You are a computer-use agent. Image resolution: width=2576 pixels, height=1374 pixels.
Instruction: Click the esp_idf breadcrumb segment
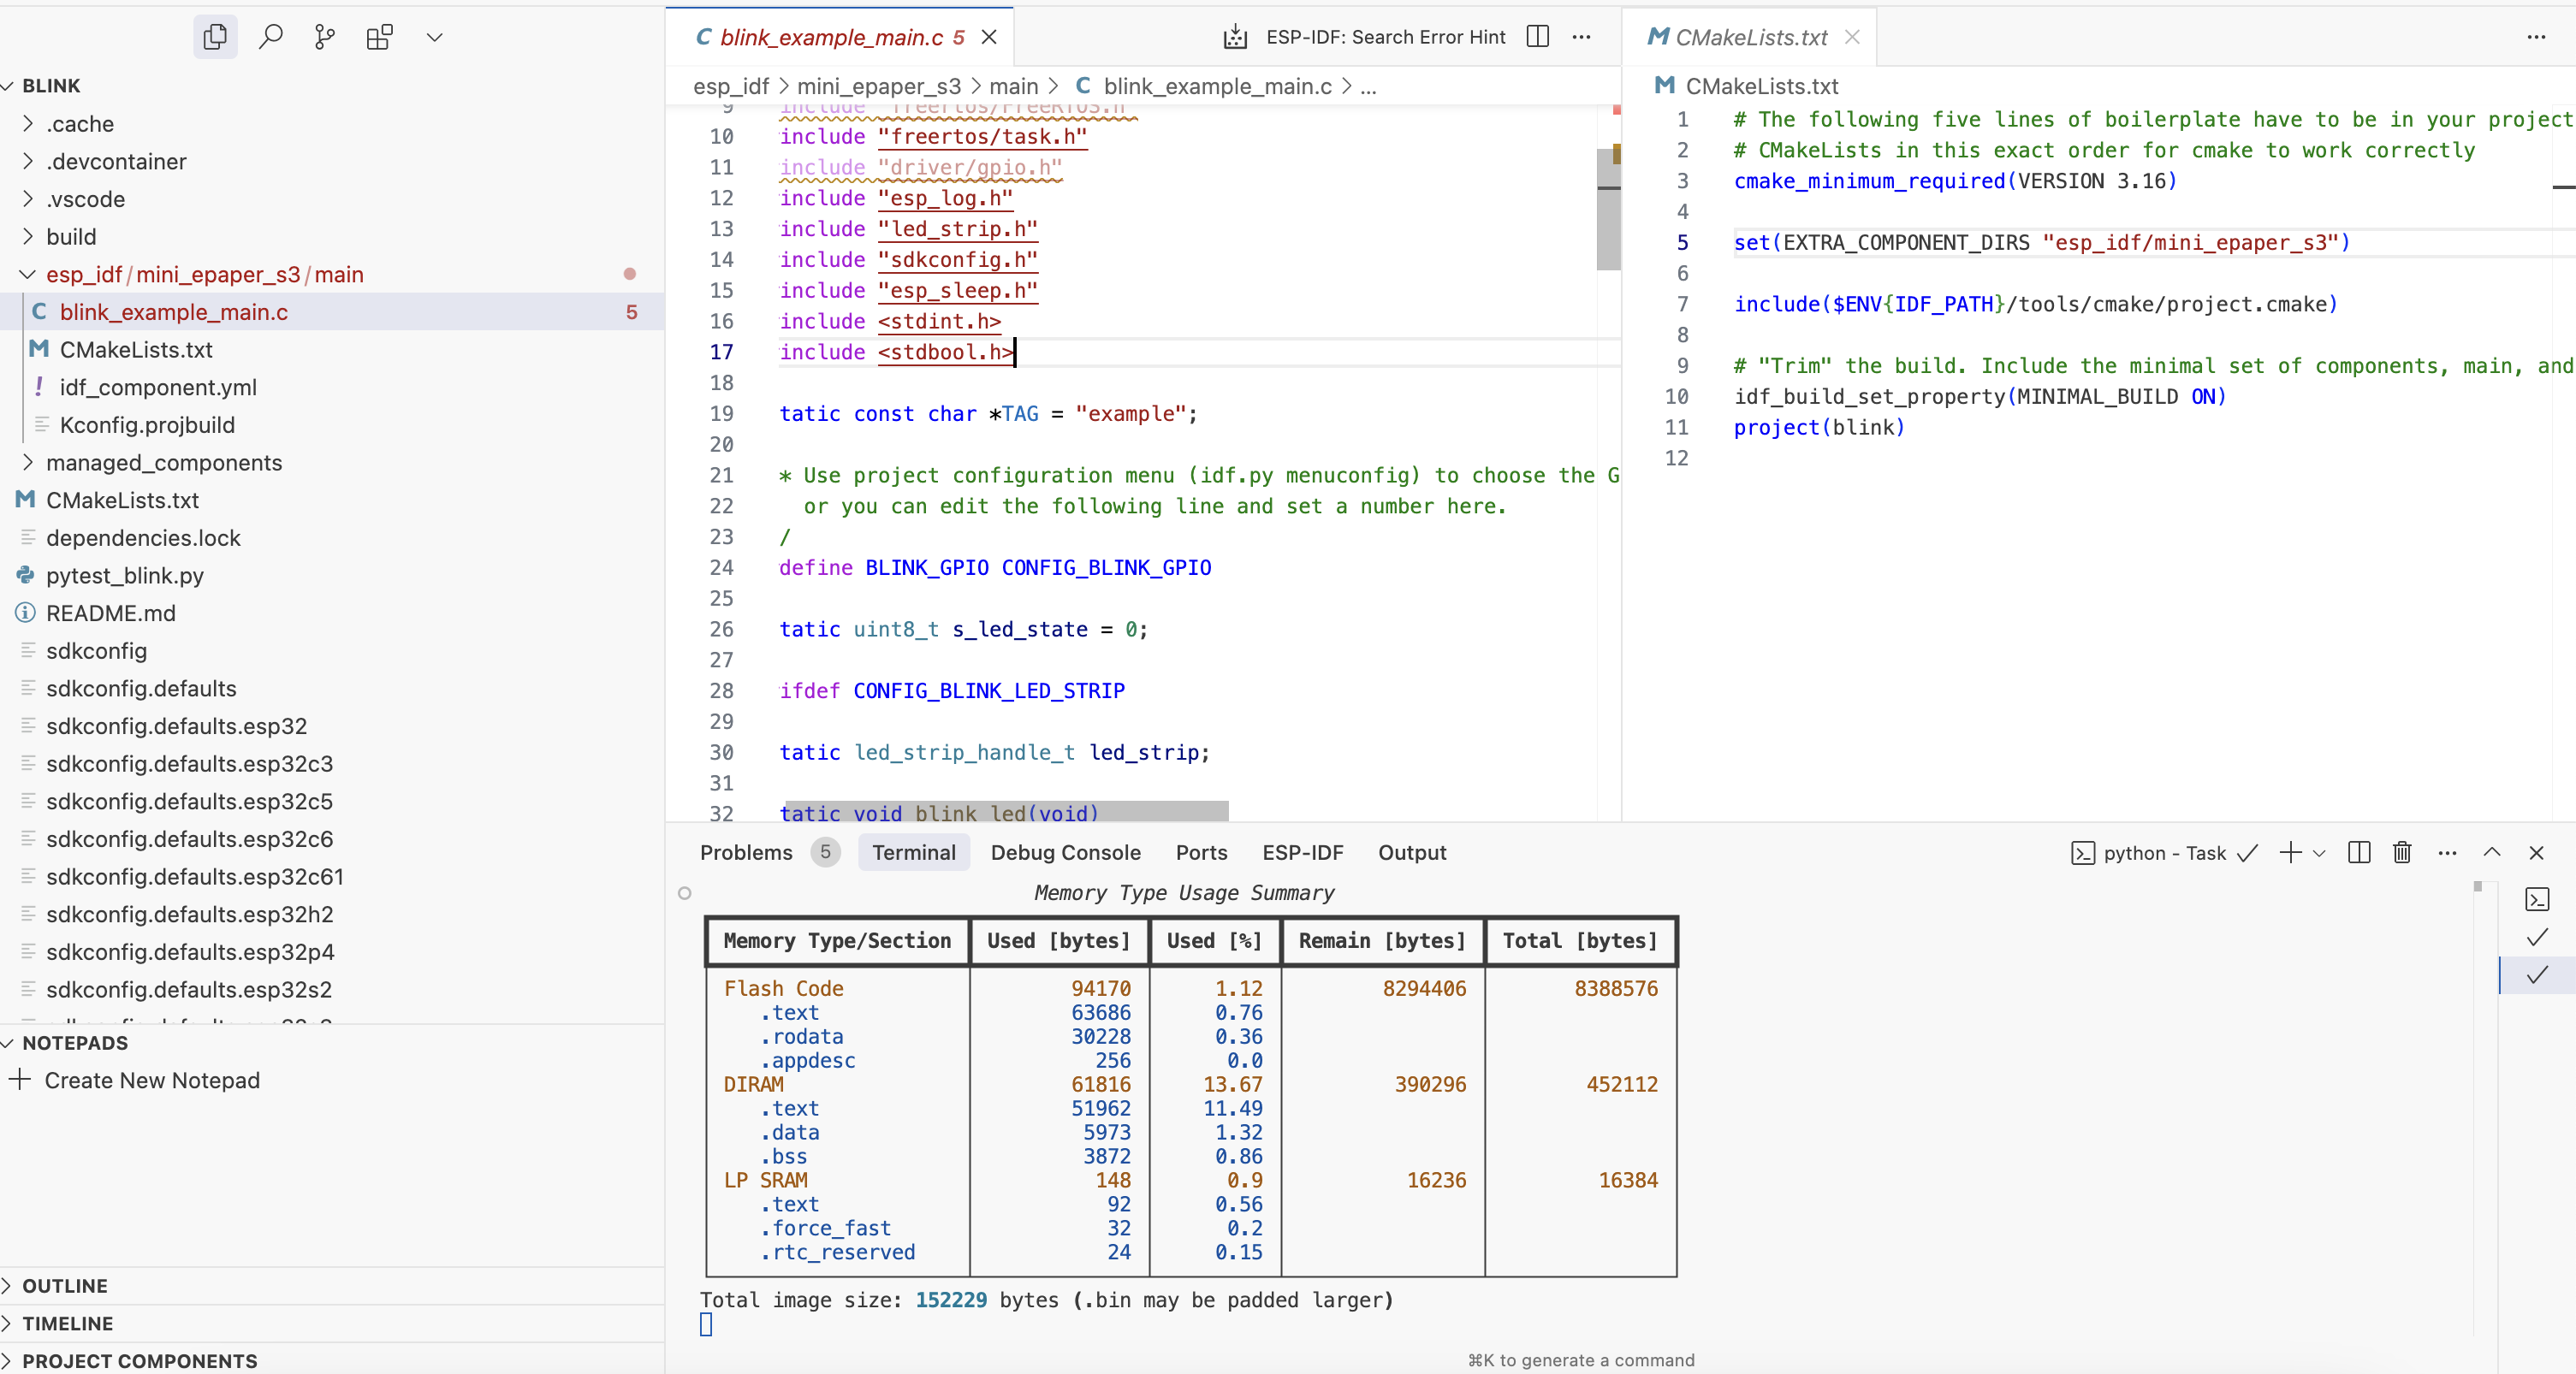(730, 87)
